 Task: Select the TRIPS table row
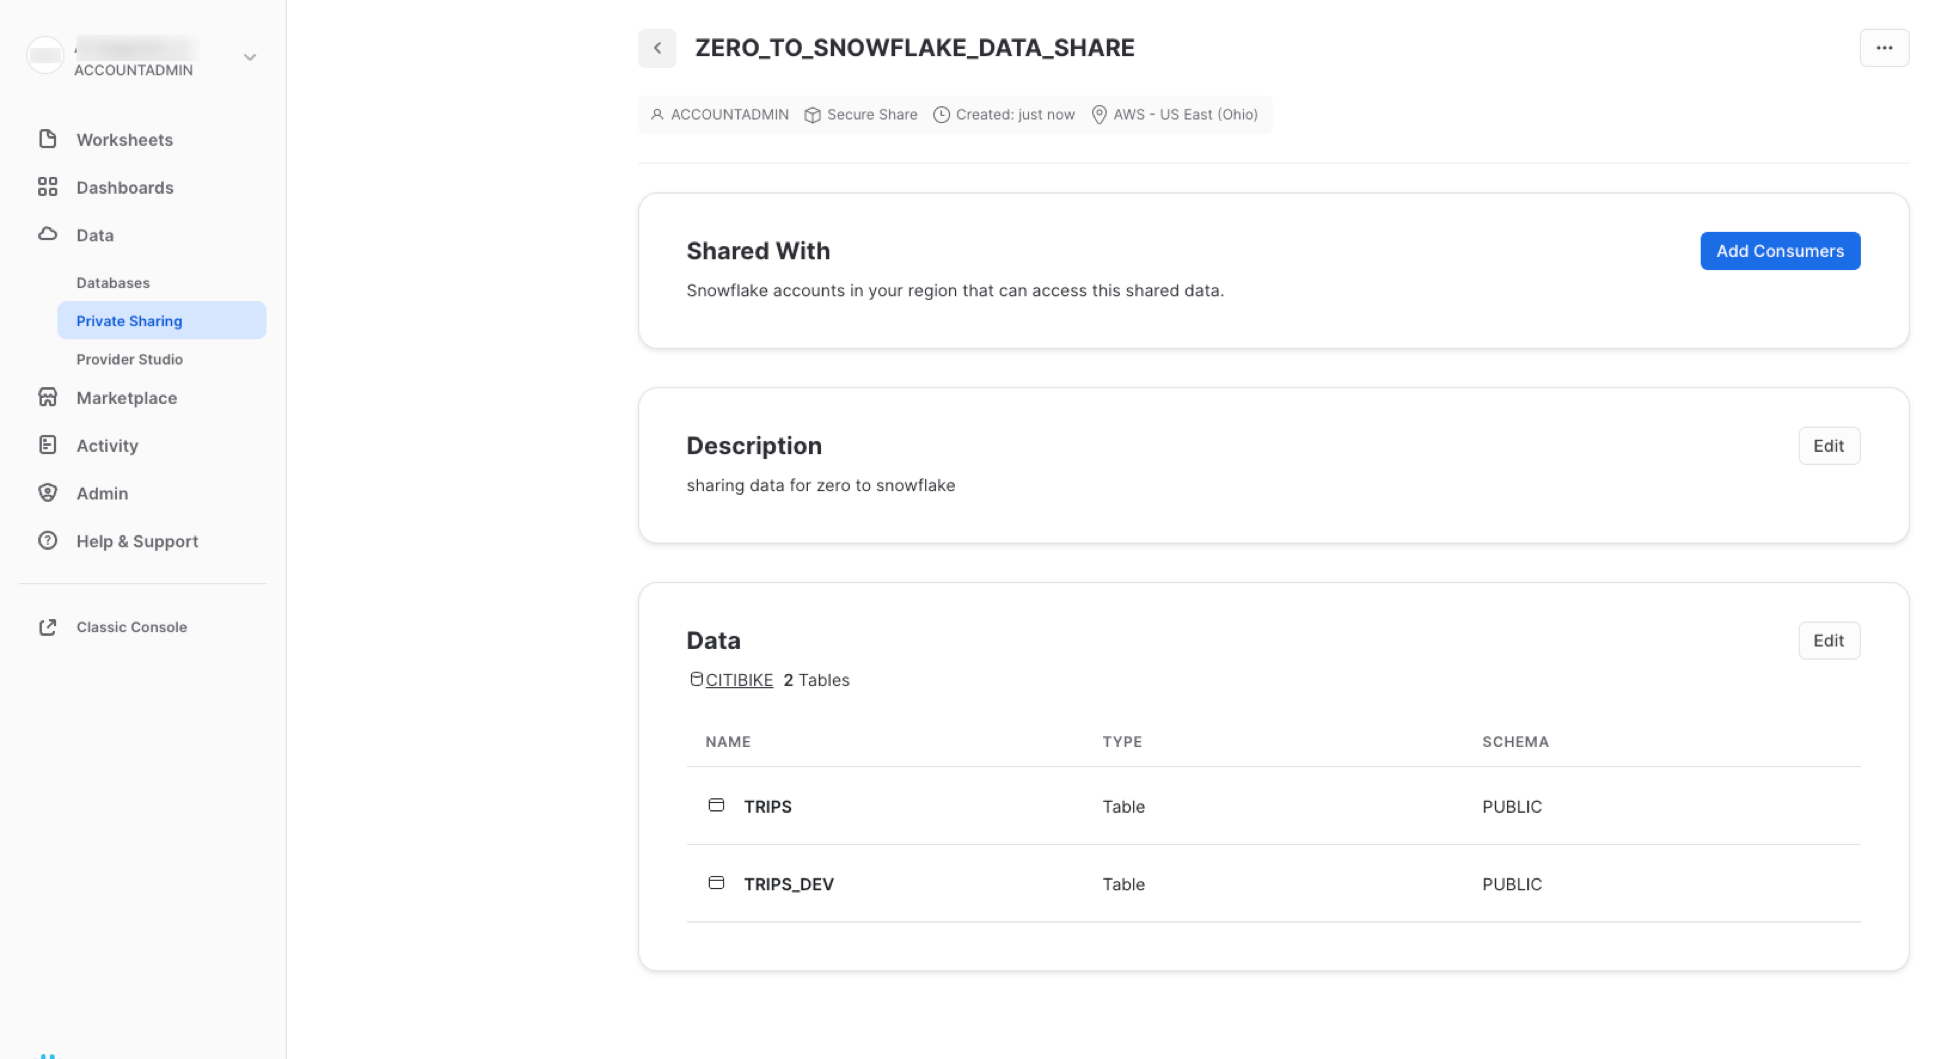(x=768, y=807)
